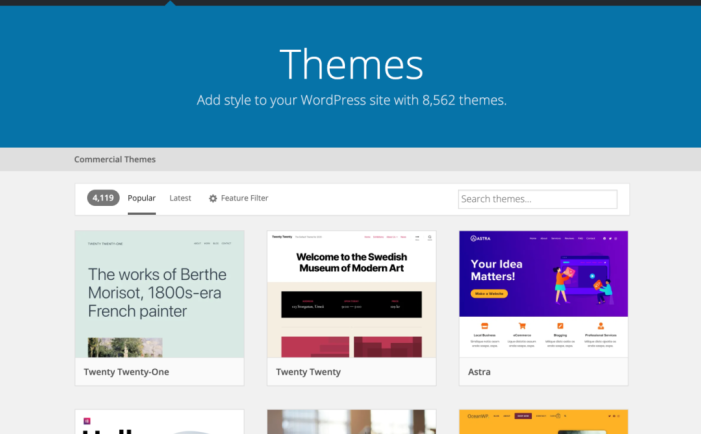This screenshot has height=434, width=701.
Task: Switch to the Latest tab
Action: tap(180, 198)
